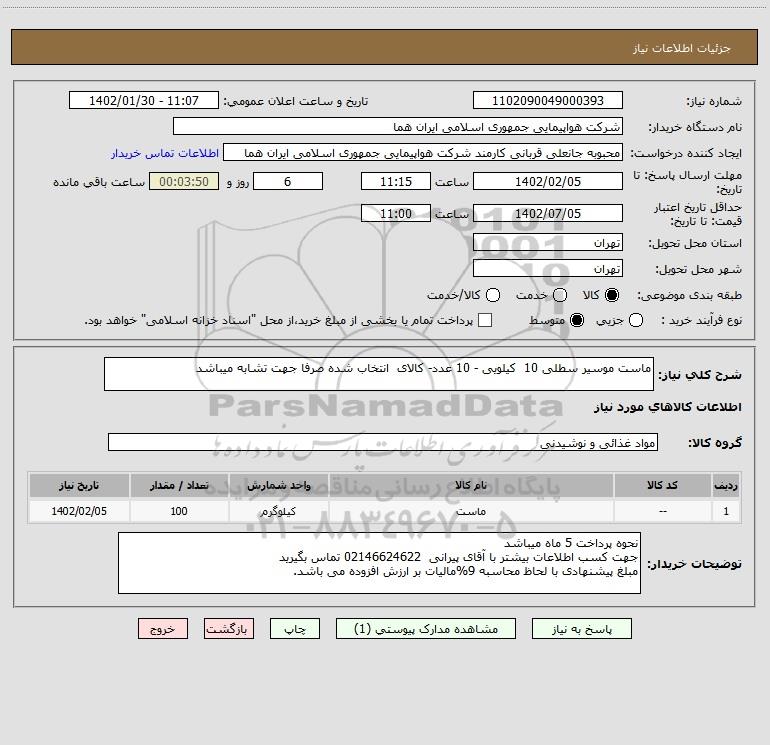Viewport: 770px width, 745px height.
Task: Select the کالا/خدمت radio button
Action: (493, 295)
